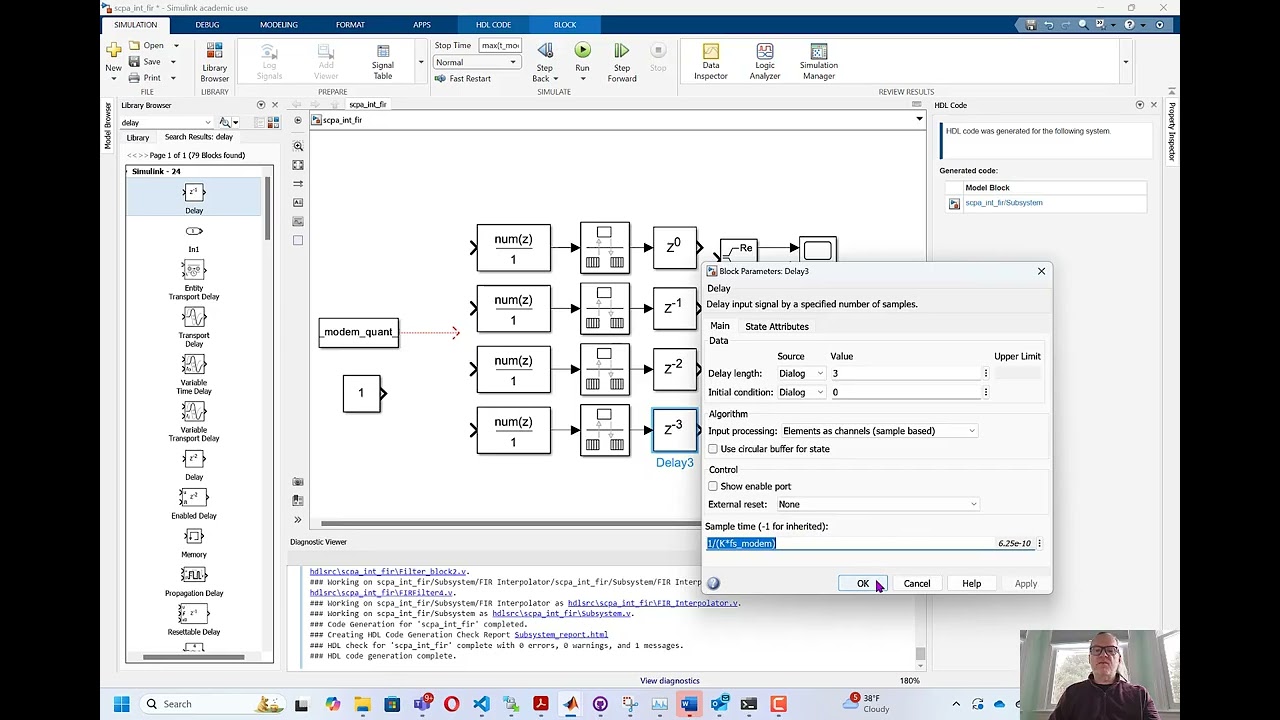This screenshot has height=720, width=1280.
Task: Click the Print icon
Action: point(134,77)
